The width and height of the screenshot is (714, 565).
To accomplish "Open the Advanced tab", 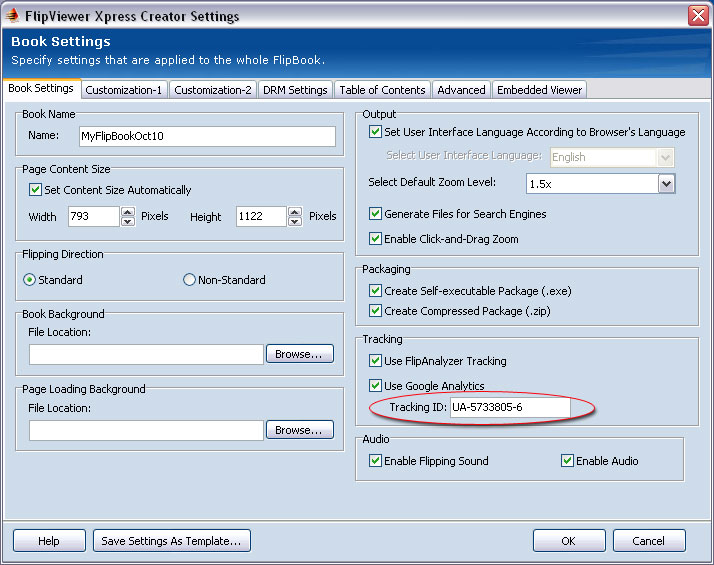I will (461, 90).
